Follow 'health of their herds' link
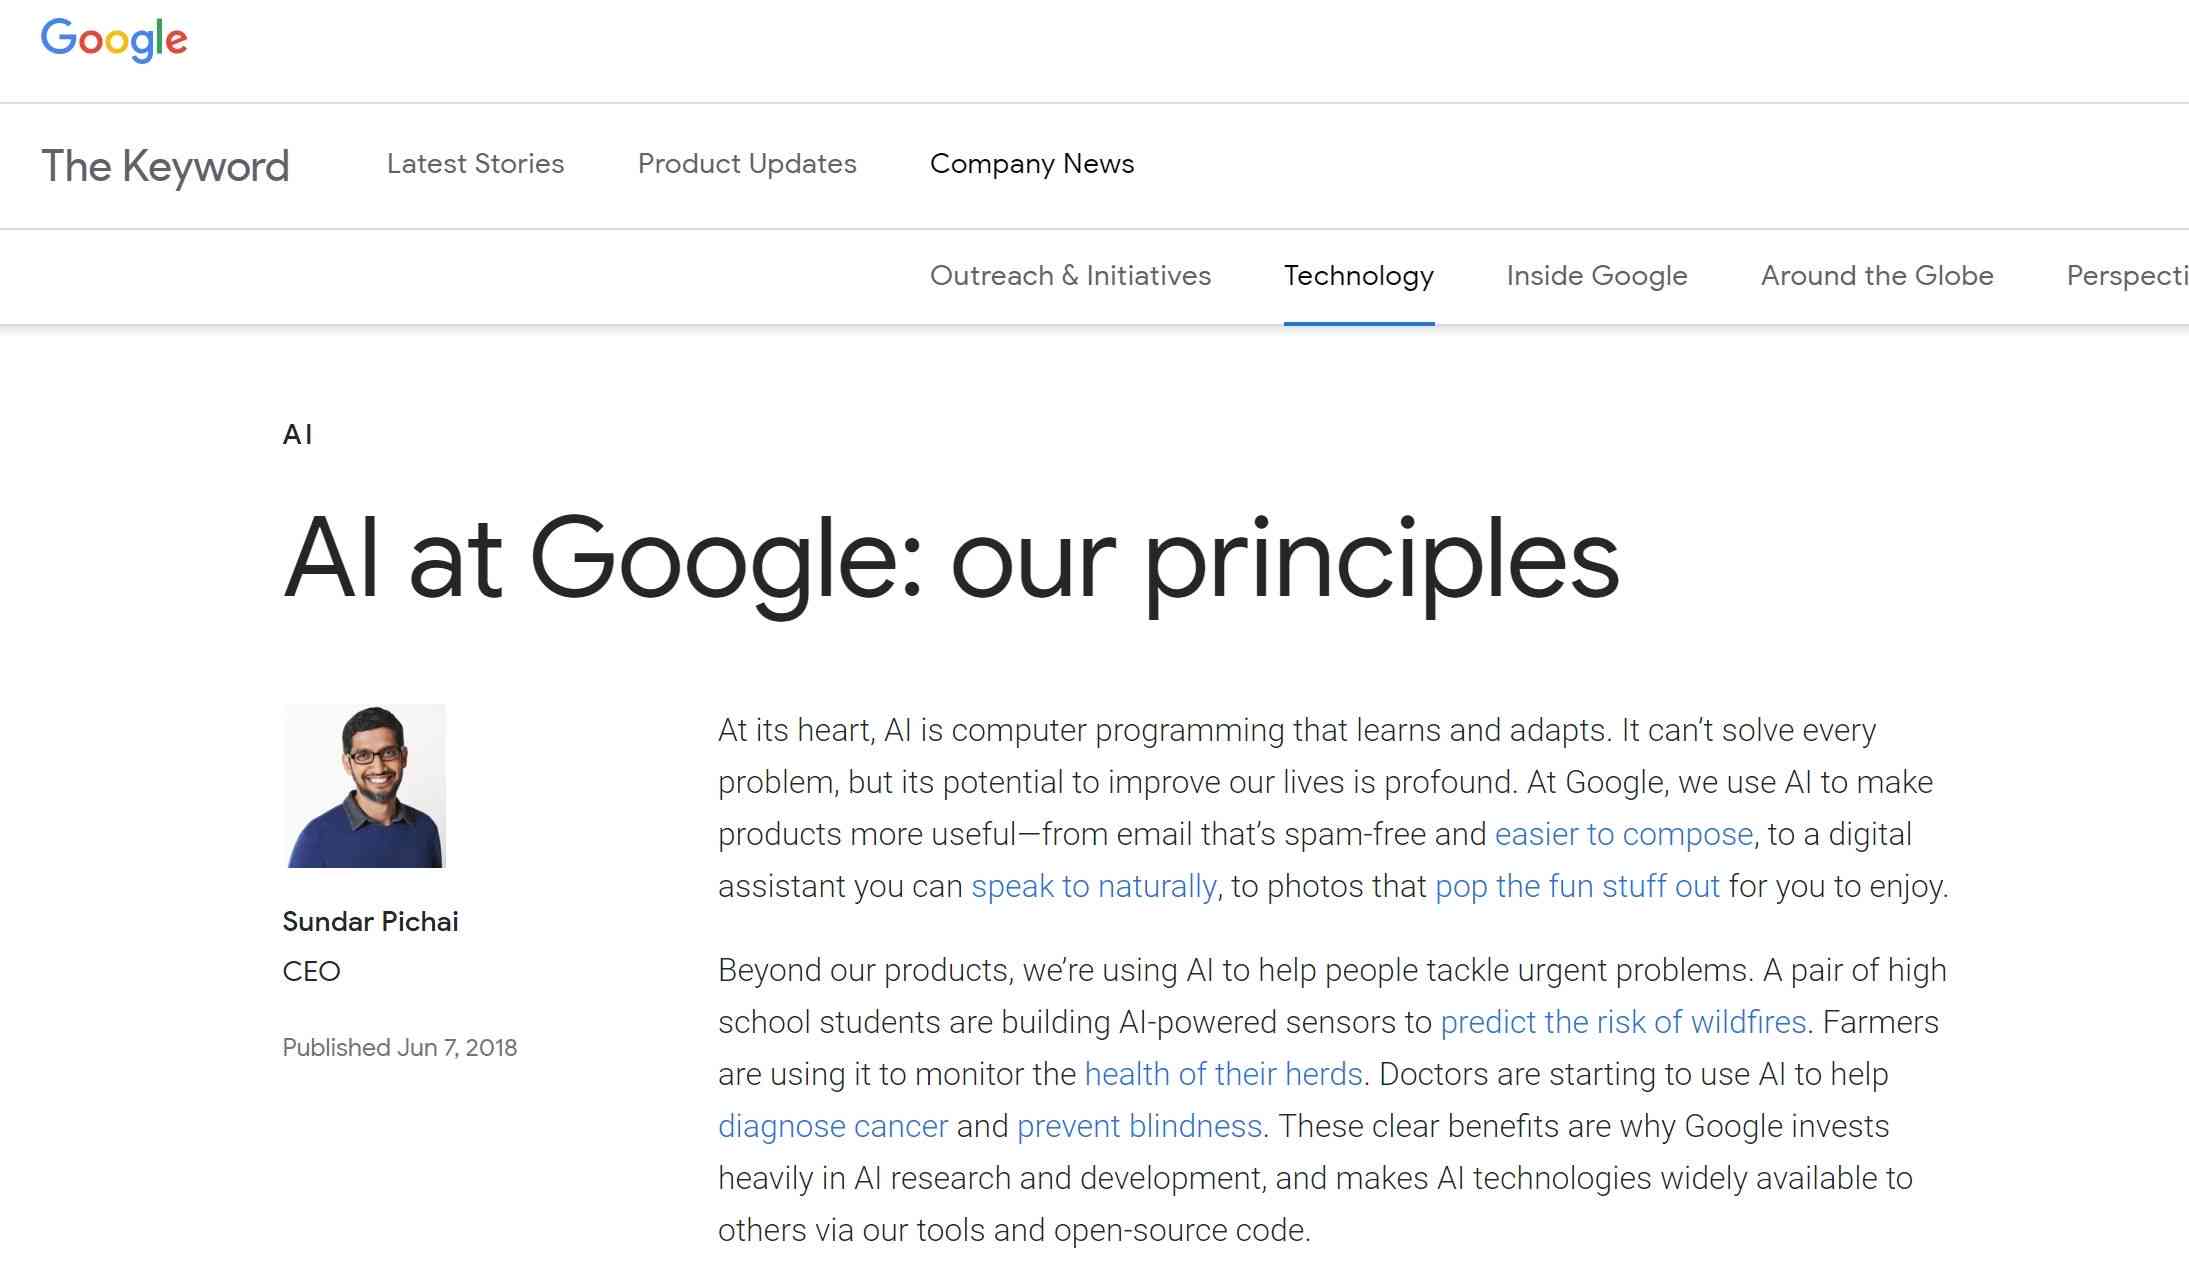The image size is (2189, 1270). (1224, 1075)
